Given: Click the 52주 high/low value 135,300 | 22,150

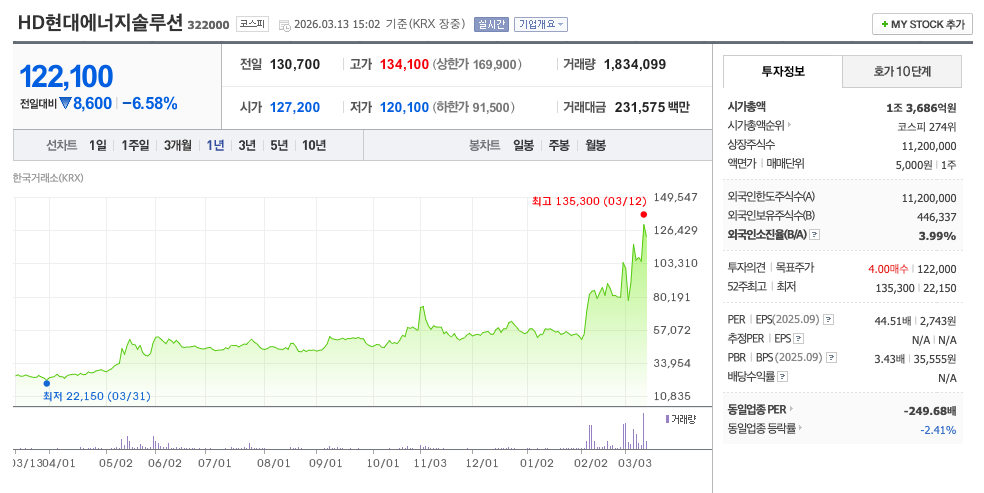Looking at the screenshot, I should point(916,288).
